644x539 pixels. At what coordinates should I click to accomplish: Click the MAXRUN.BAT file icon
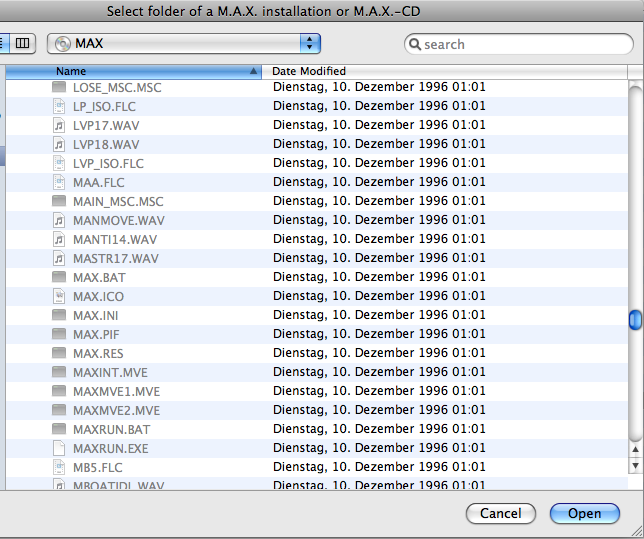59,429
